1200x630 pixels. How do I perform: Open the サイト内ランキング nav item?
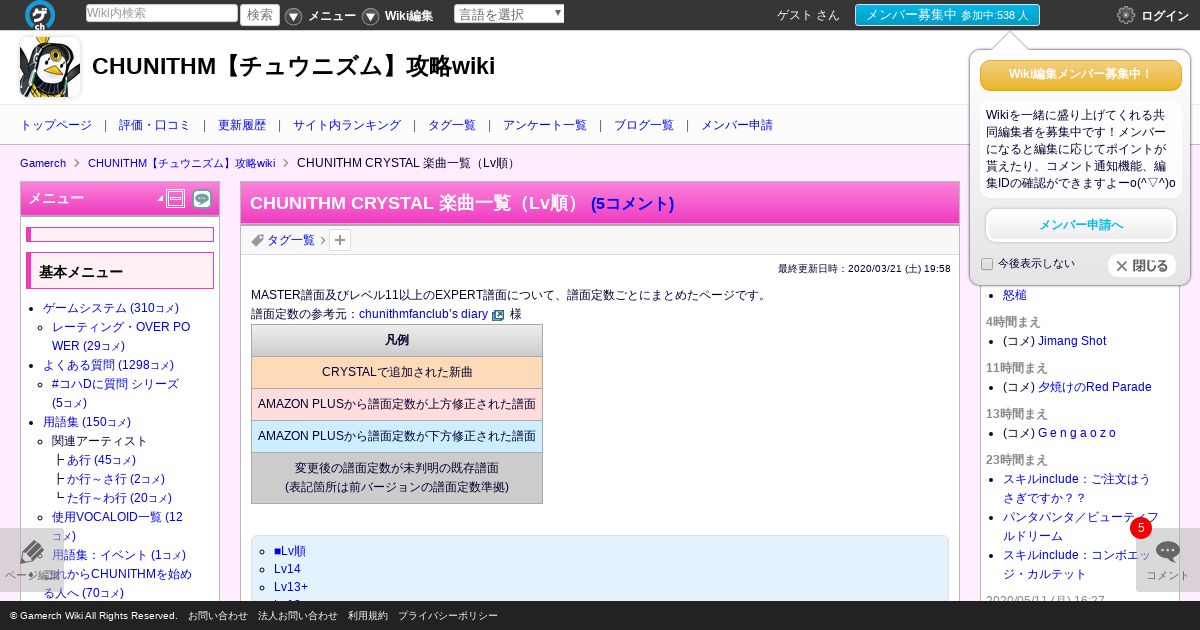347,125
